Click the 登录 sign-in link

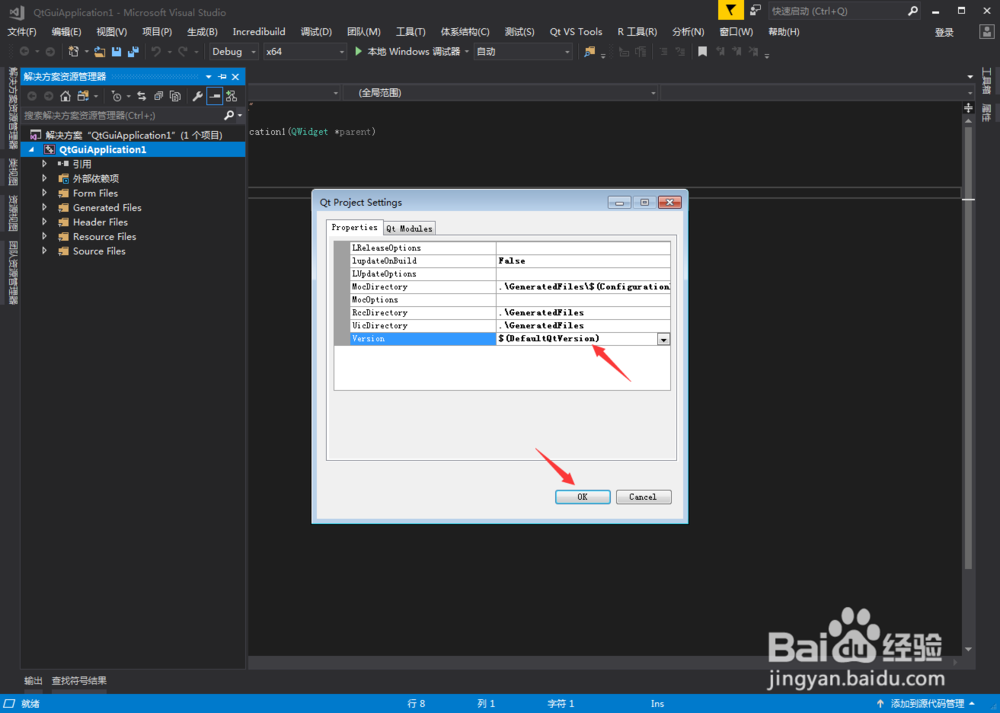tap(944, 32)
